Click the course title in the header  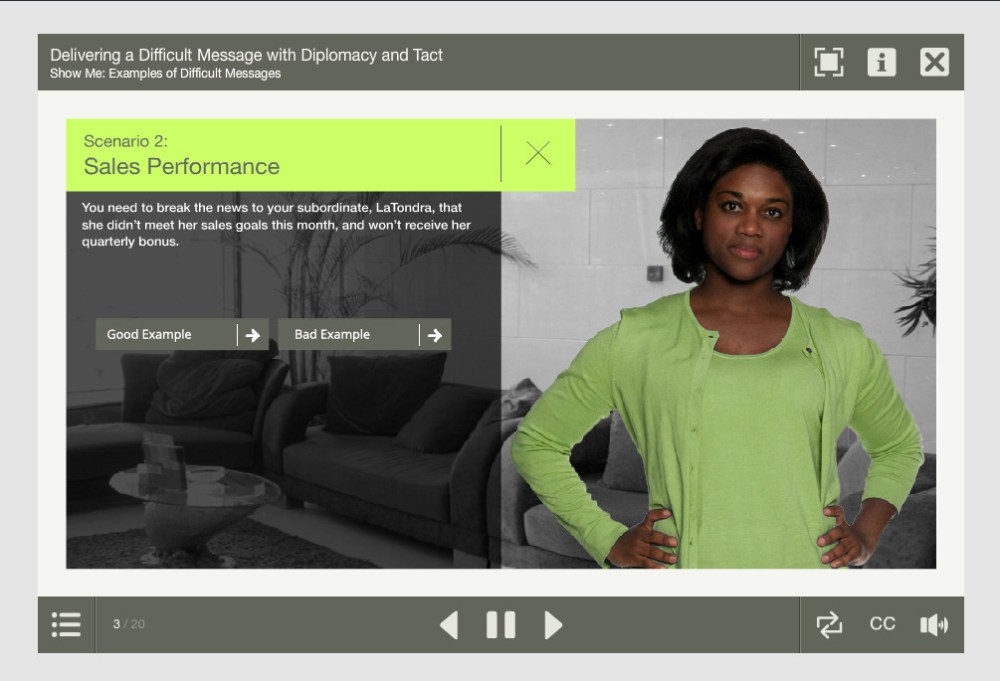point(246,55)
